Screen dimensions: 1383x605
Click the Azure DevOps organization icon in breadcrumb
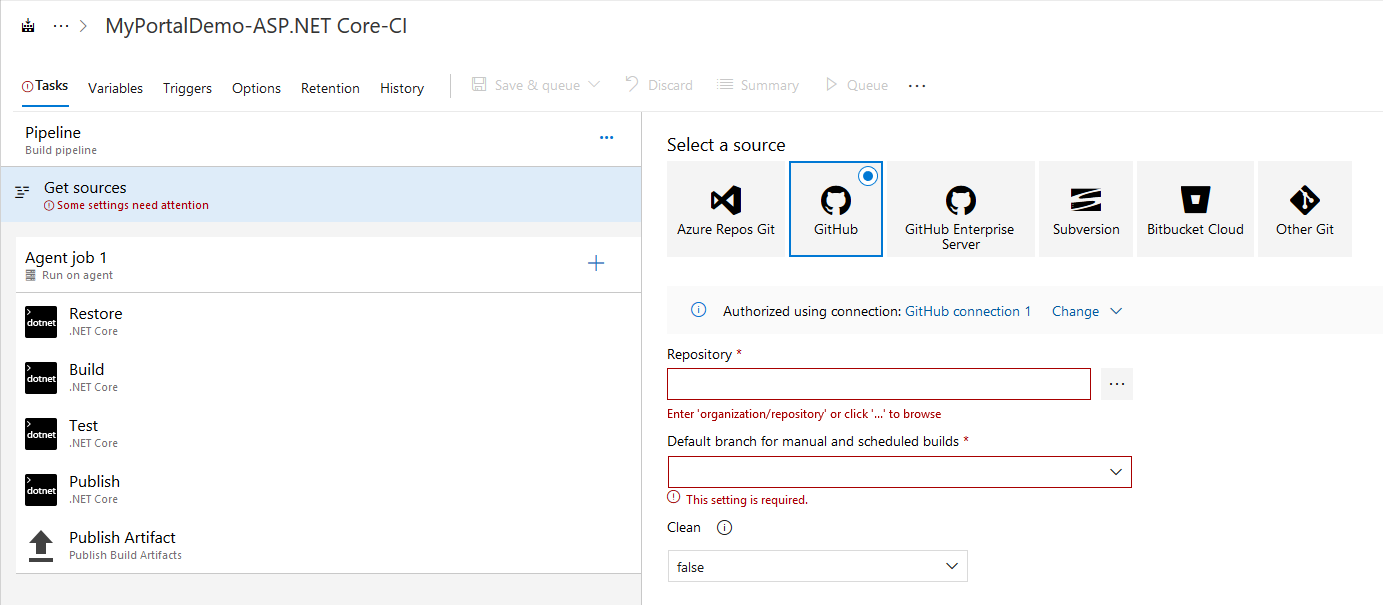click(x=28, y=27)
